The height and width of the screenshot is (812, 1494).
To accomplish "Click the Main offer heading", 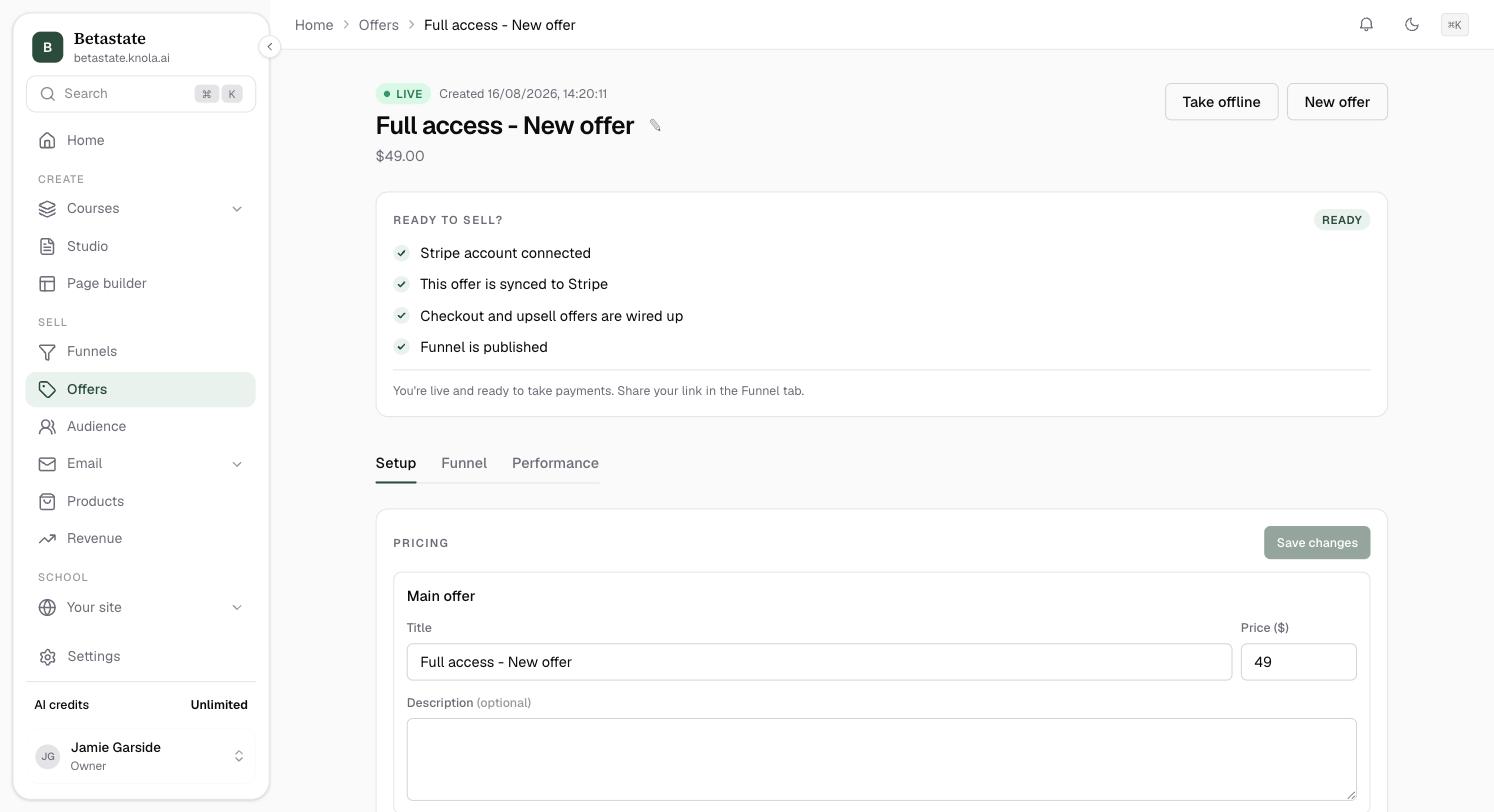I will click(x=441, y=596).
